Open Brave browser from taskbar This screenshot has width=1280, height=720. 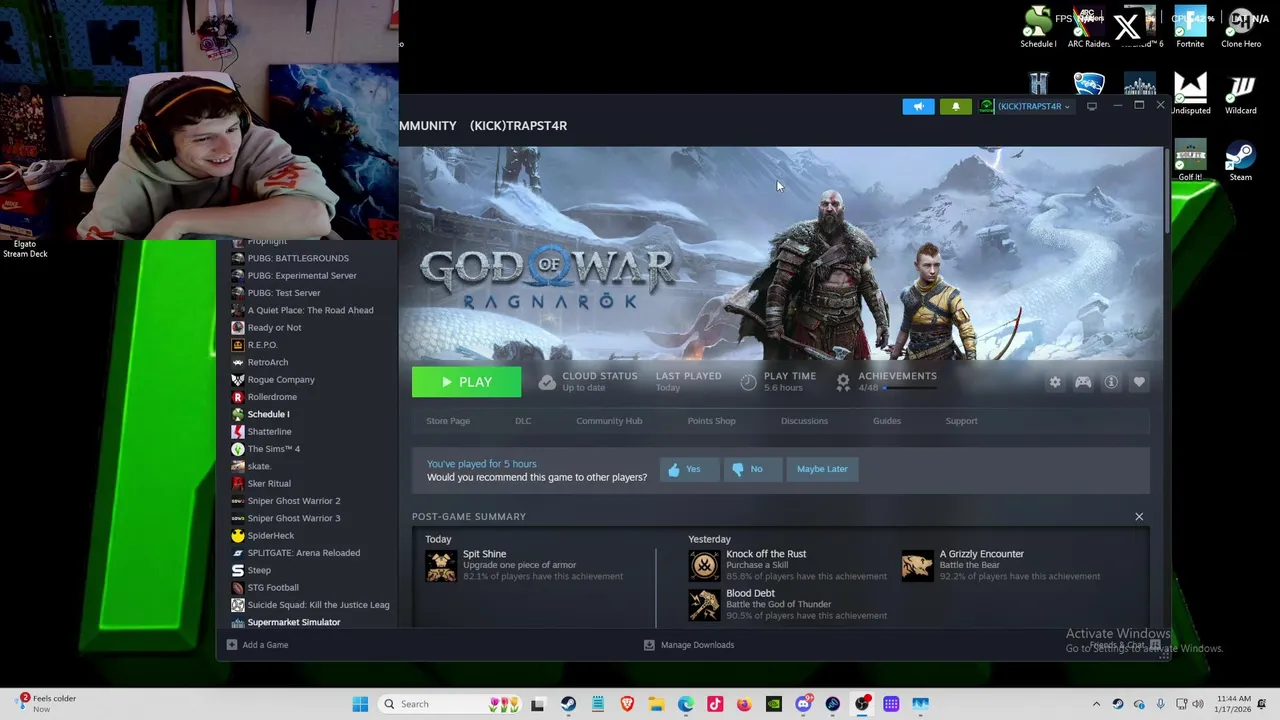pos(627,704)
